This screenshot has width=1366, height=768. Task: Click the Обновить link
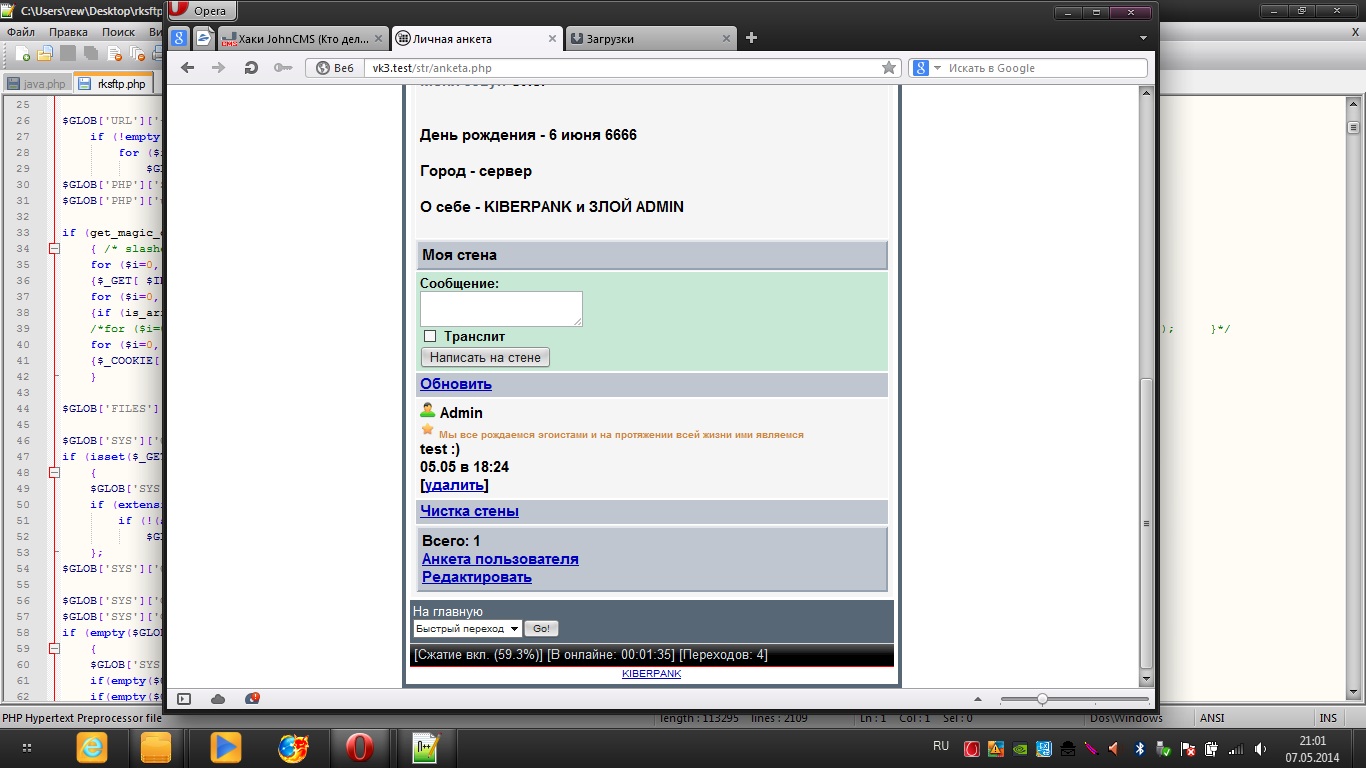pyautogui.click(x=456, y=384)
